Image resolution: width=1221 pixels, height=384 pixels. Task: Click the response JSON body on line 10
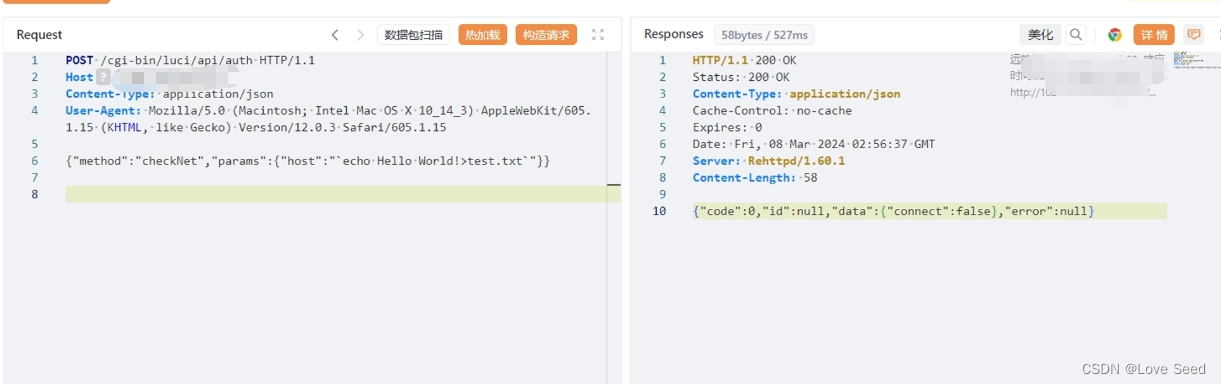[x=894, y=211]
